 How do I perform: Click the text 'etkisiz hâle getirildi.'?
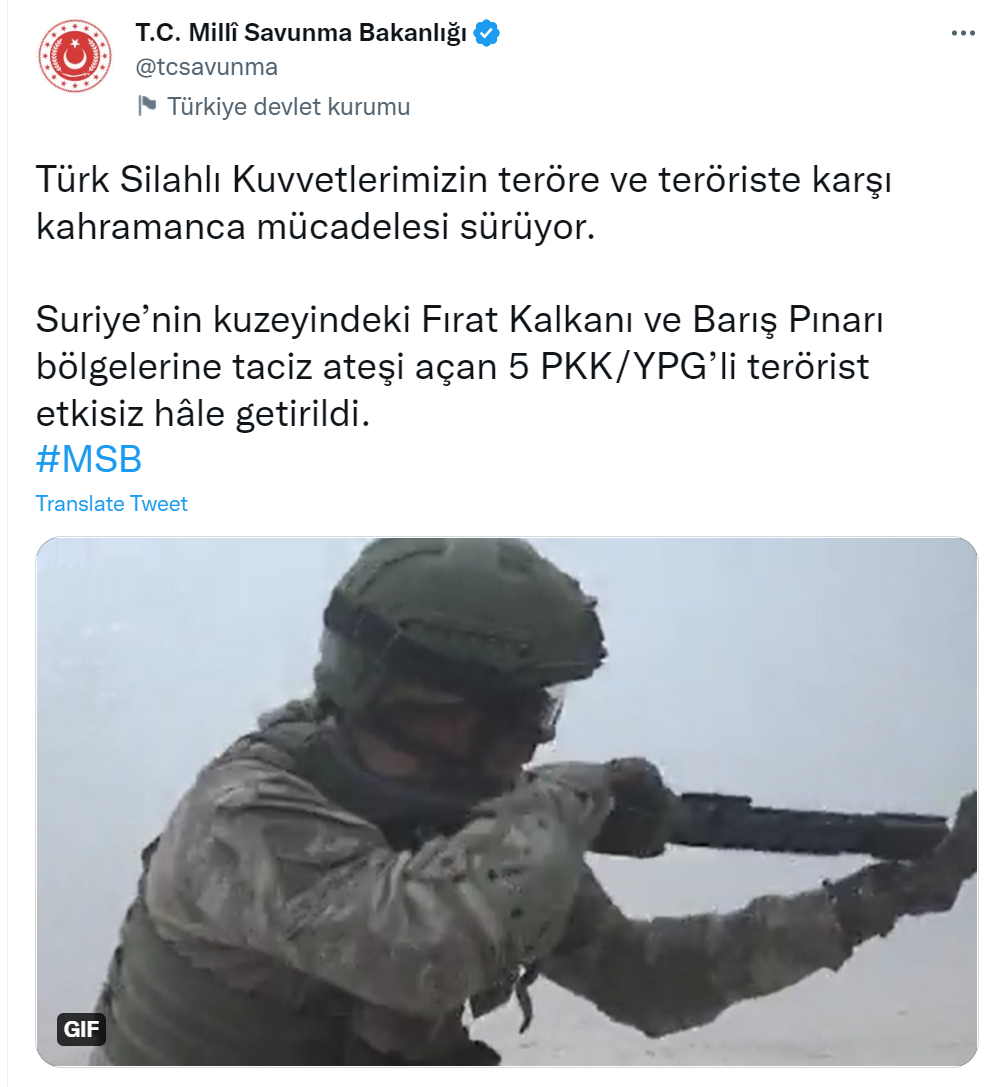pyautogui.click(x=203, y=413)
